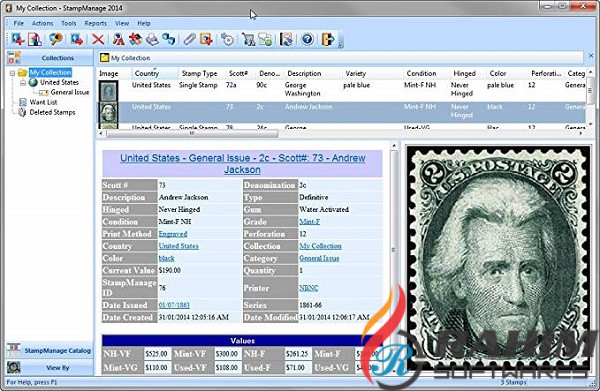
Task: Click the paperclip attachment icon
Action: [x=189, y=39]
